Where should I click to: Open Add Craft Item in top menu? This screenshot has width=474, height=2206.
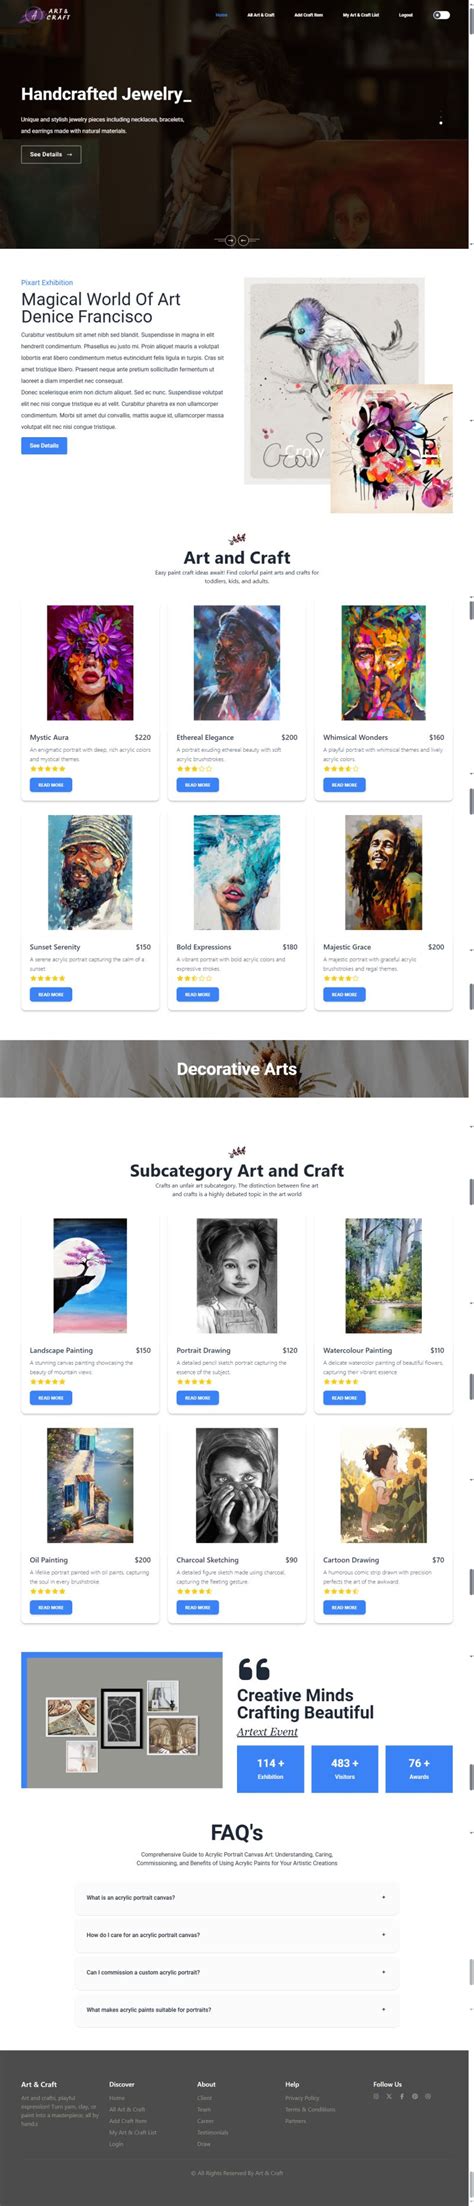309,15
